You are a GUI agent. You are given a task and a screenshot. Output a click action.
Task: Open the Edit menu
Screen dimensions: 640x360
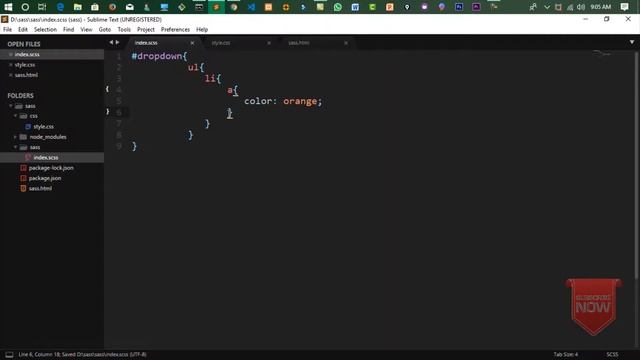[23, 29]
